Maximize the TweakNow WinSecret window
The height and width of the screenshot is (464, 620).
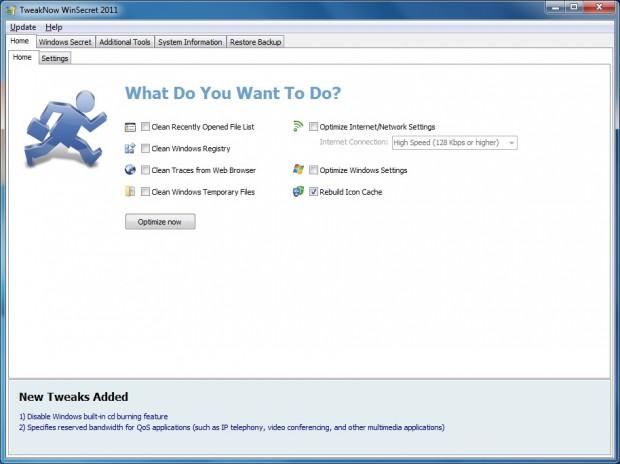pyautogui.click(x=573, y=8)
